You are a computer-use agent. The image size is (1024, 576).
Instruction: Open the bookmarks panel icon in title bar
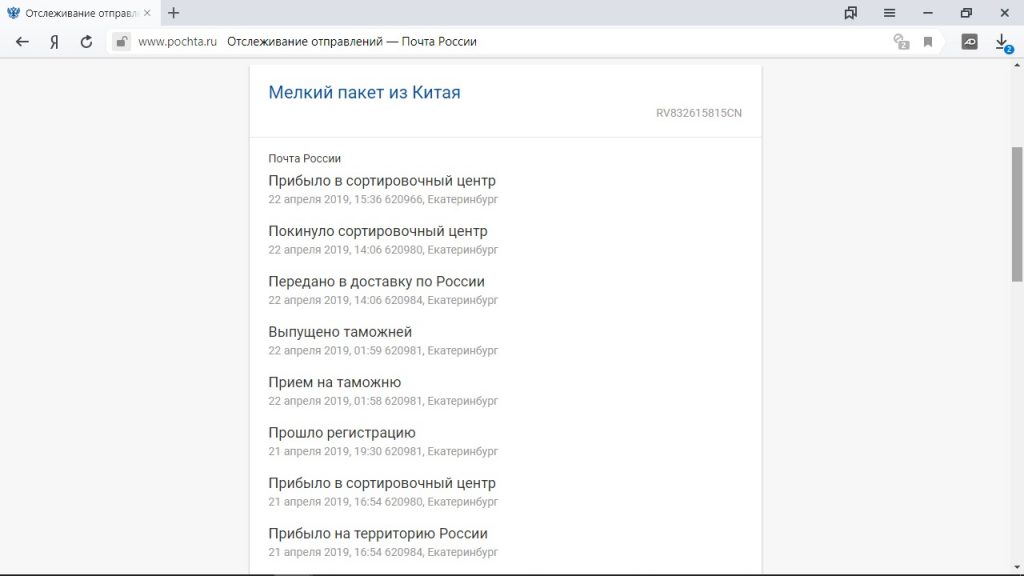[x=851, y=13]
